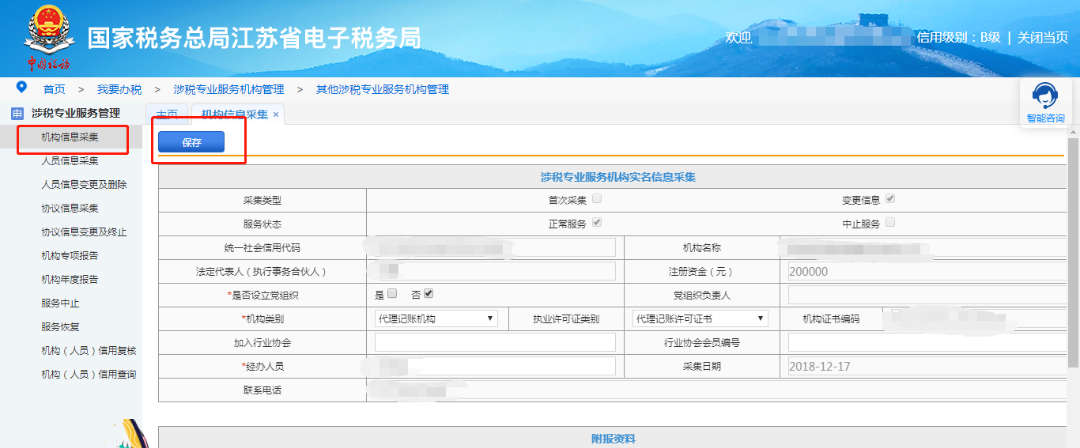The width and height of the screenshot is (1080, 448).
Task: Toggle the 正常服务 checkbox
Action: [597, 223]
